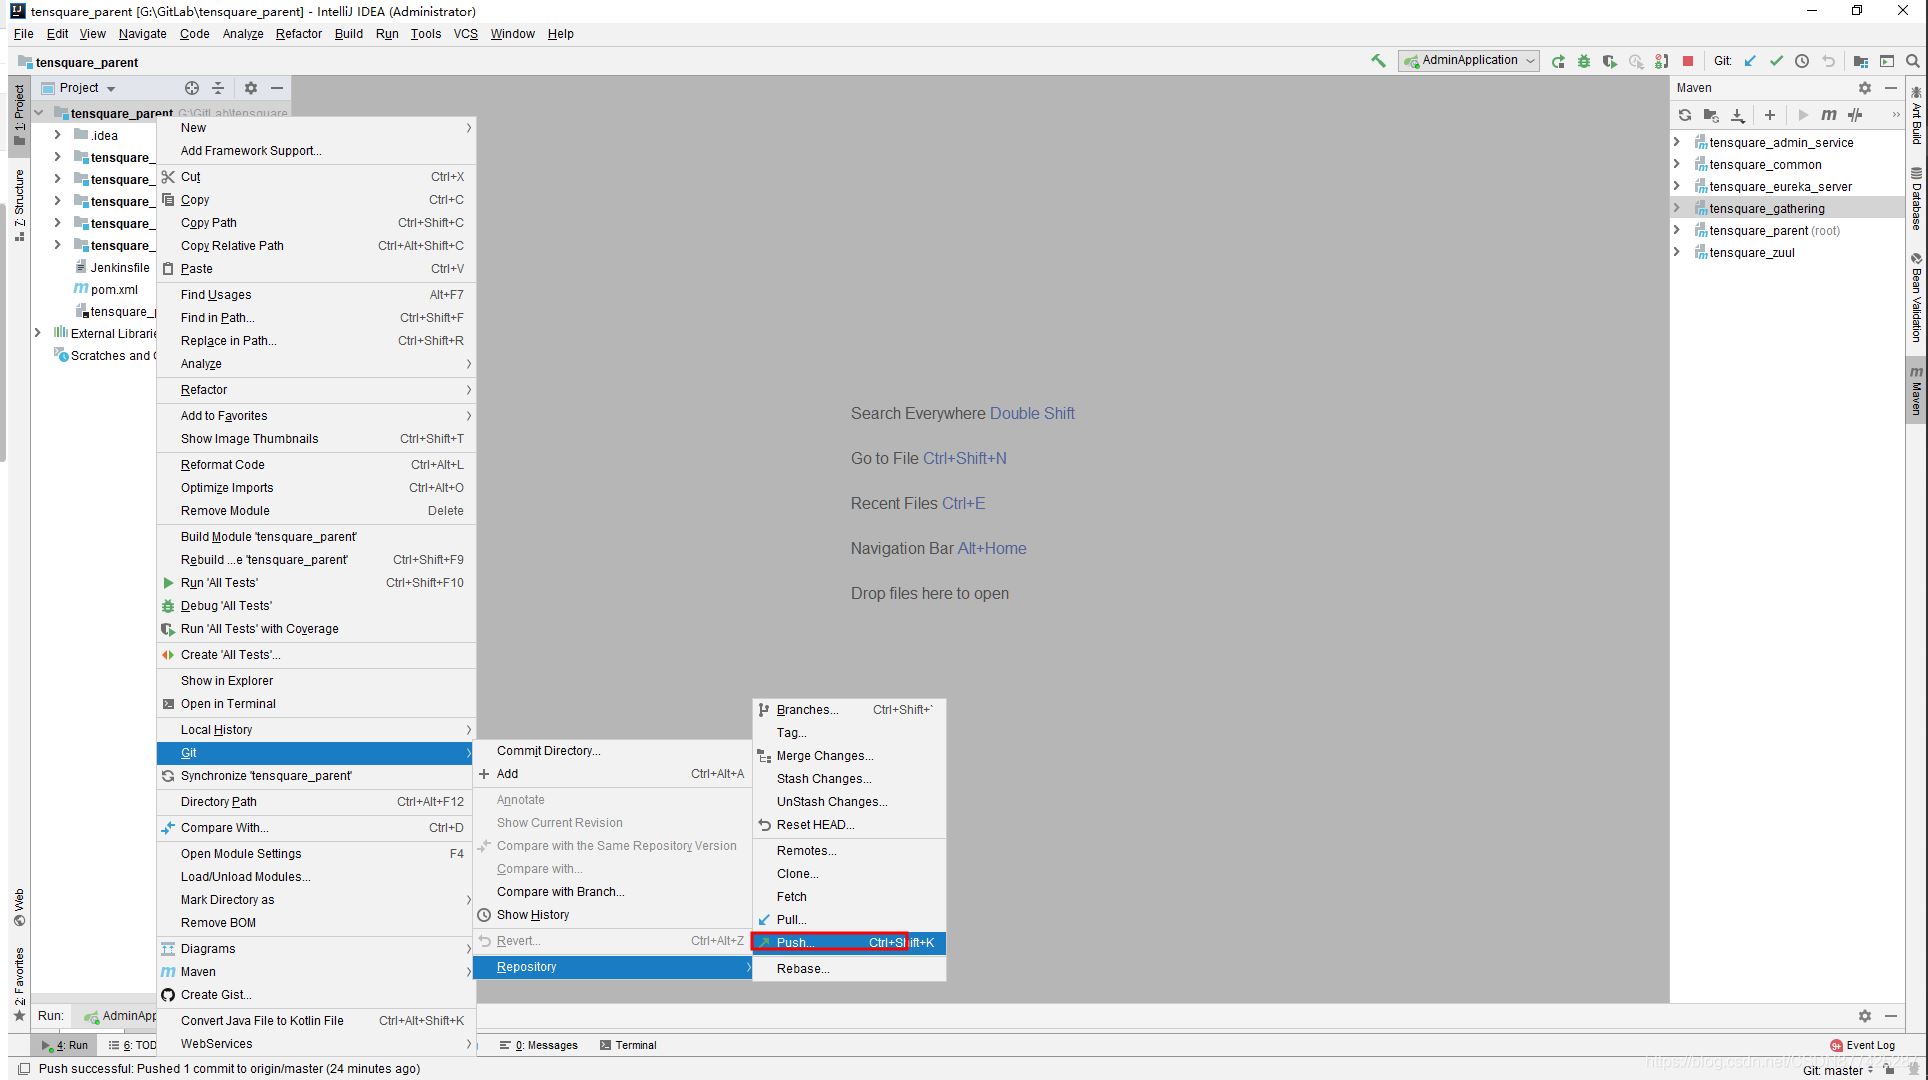Click Fetch in Git Repository submenu

(792, 896)
